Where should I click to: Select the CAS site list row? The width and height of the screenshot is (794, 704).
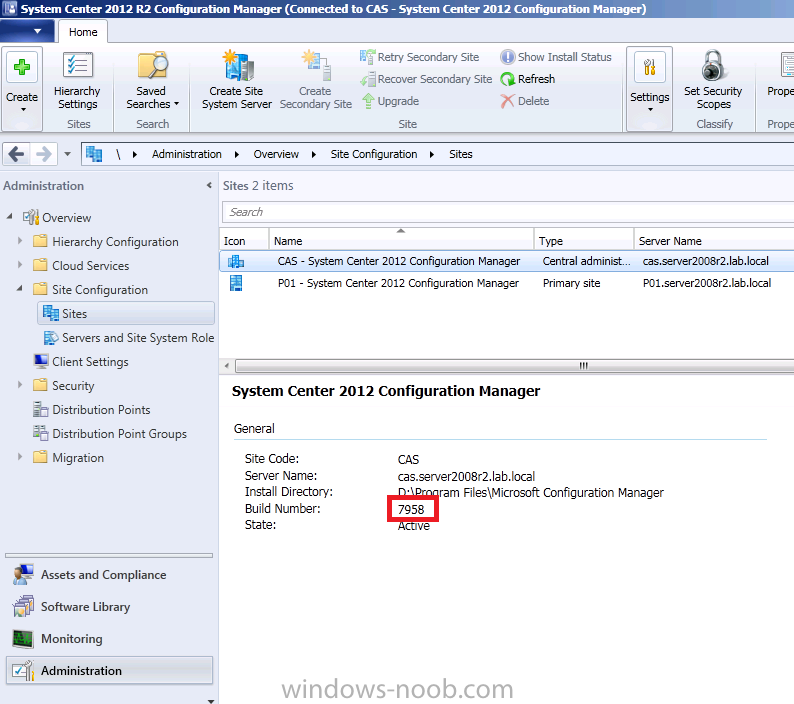[x=506, y=261]
